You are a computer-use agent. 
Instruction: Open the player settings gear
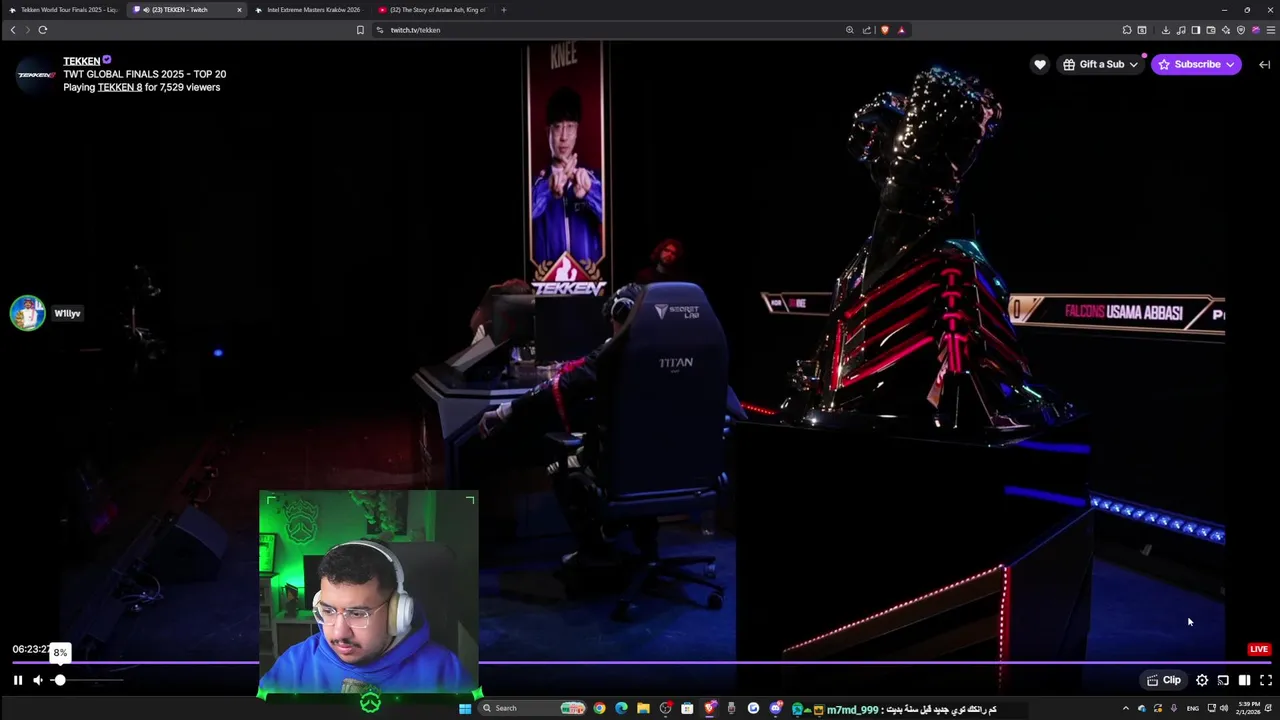[x=1202, y=680]
